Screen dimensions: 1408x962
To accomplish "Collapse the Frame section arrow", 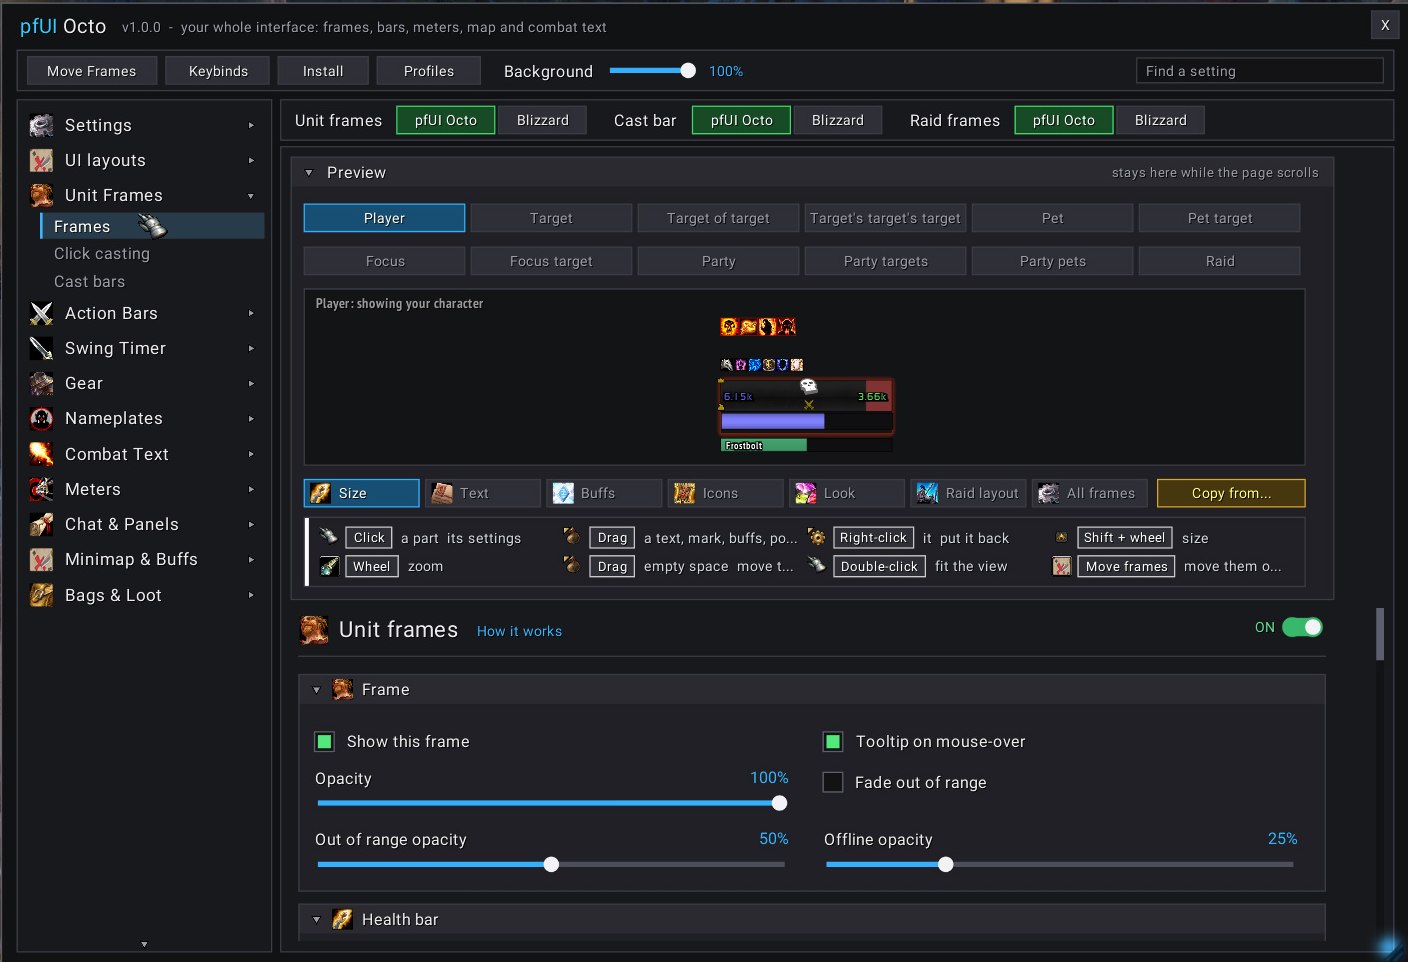I will point(316,690).
